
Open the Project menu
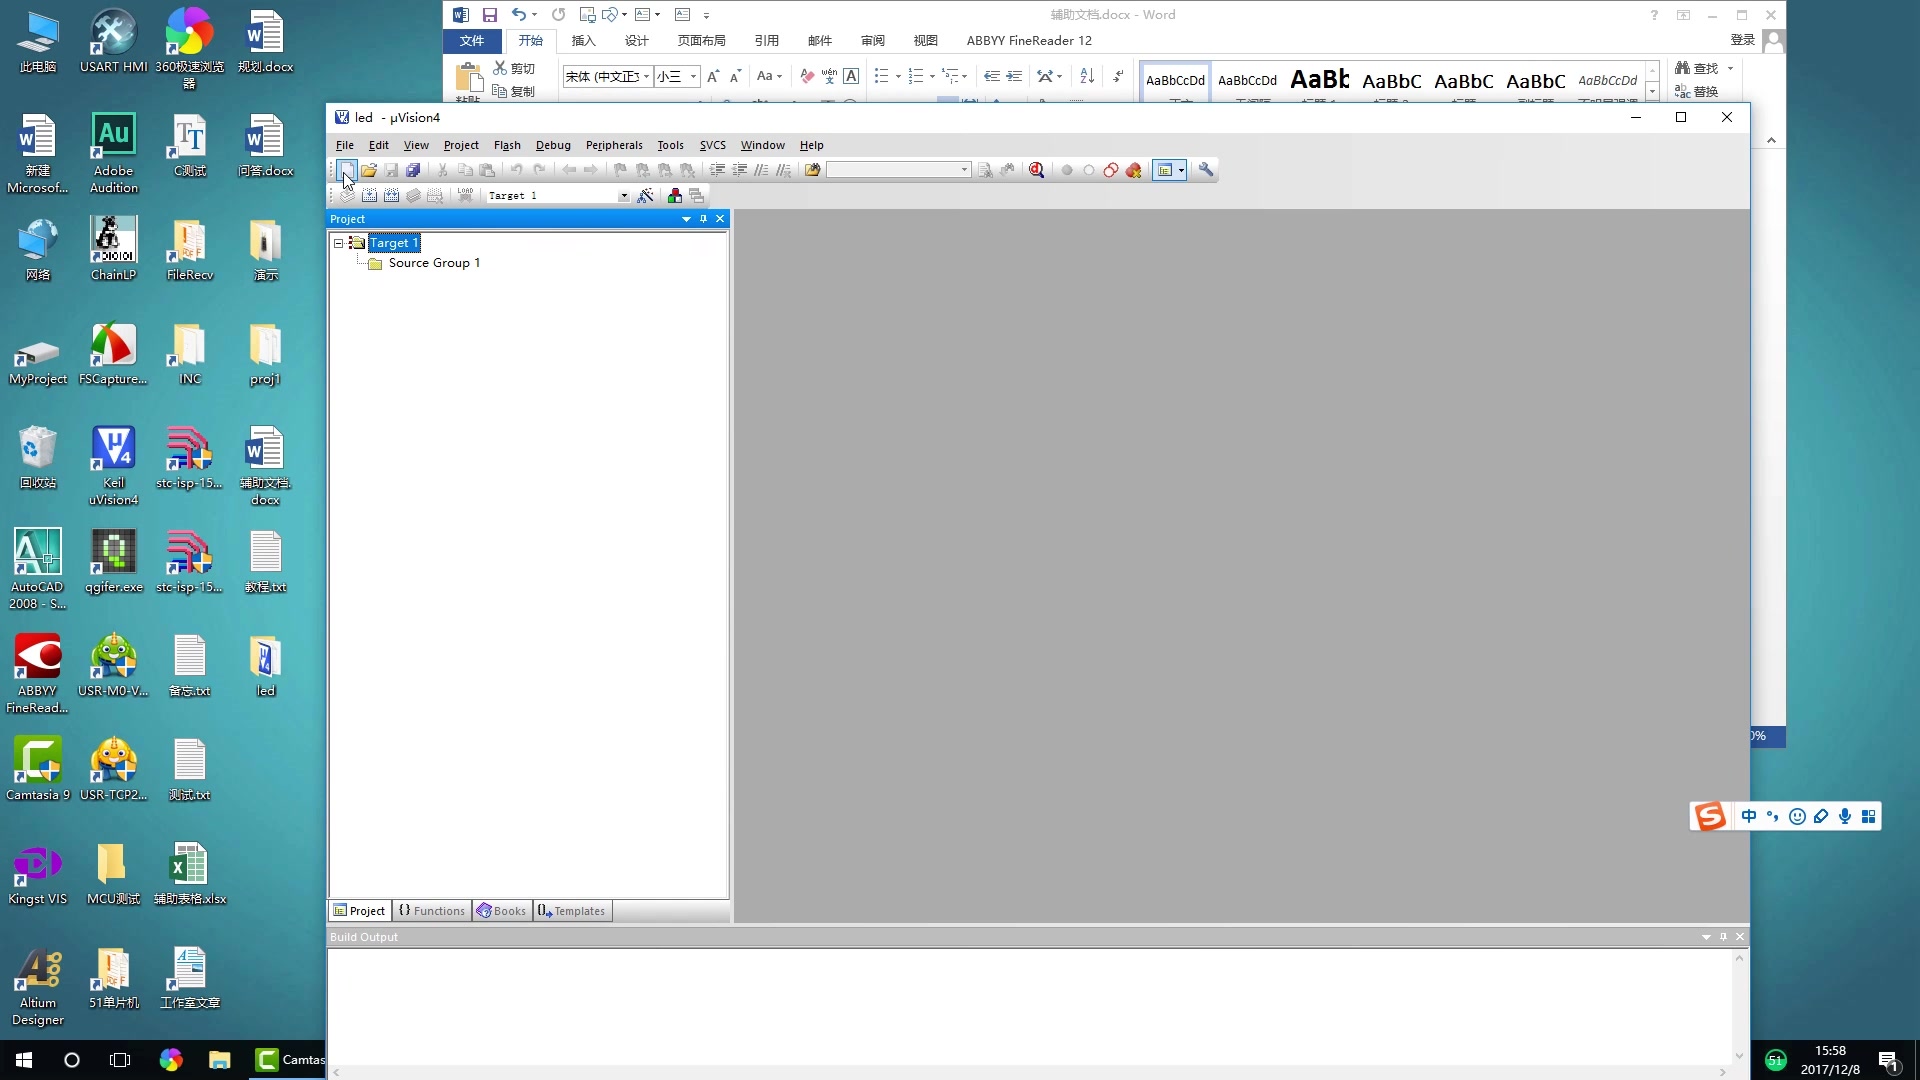tap(461, 145)
